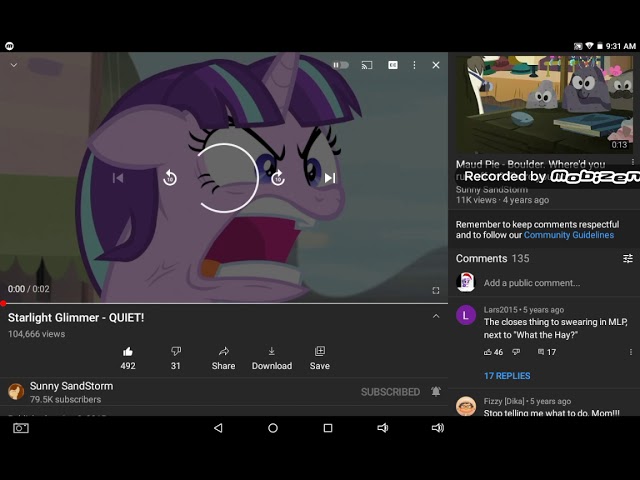
Task: Open Mobizen icon in status bar
Action: coord(9,46)
